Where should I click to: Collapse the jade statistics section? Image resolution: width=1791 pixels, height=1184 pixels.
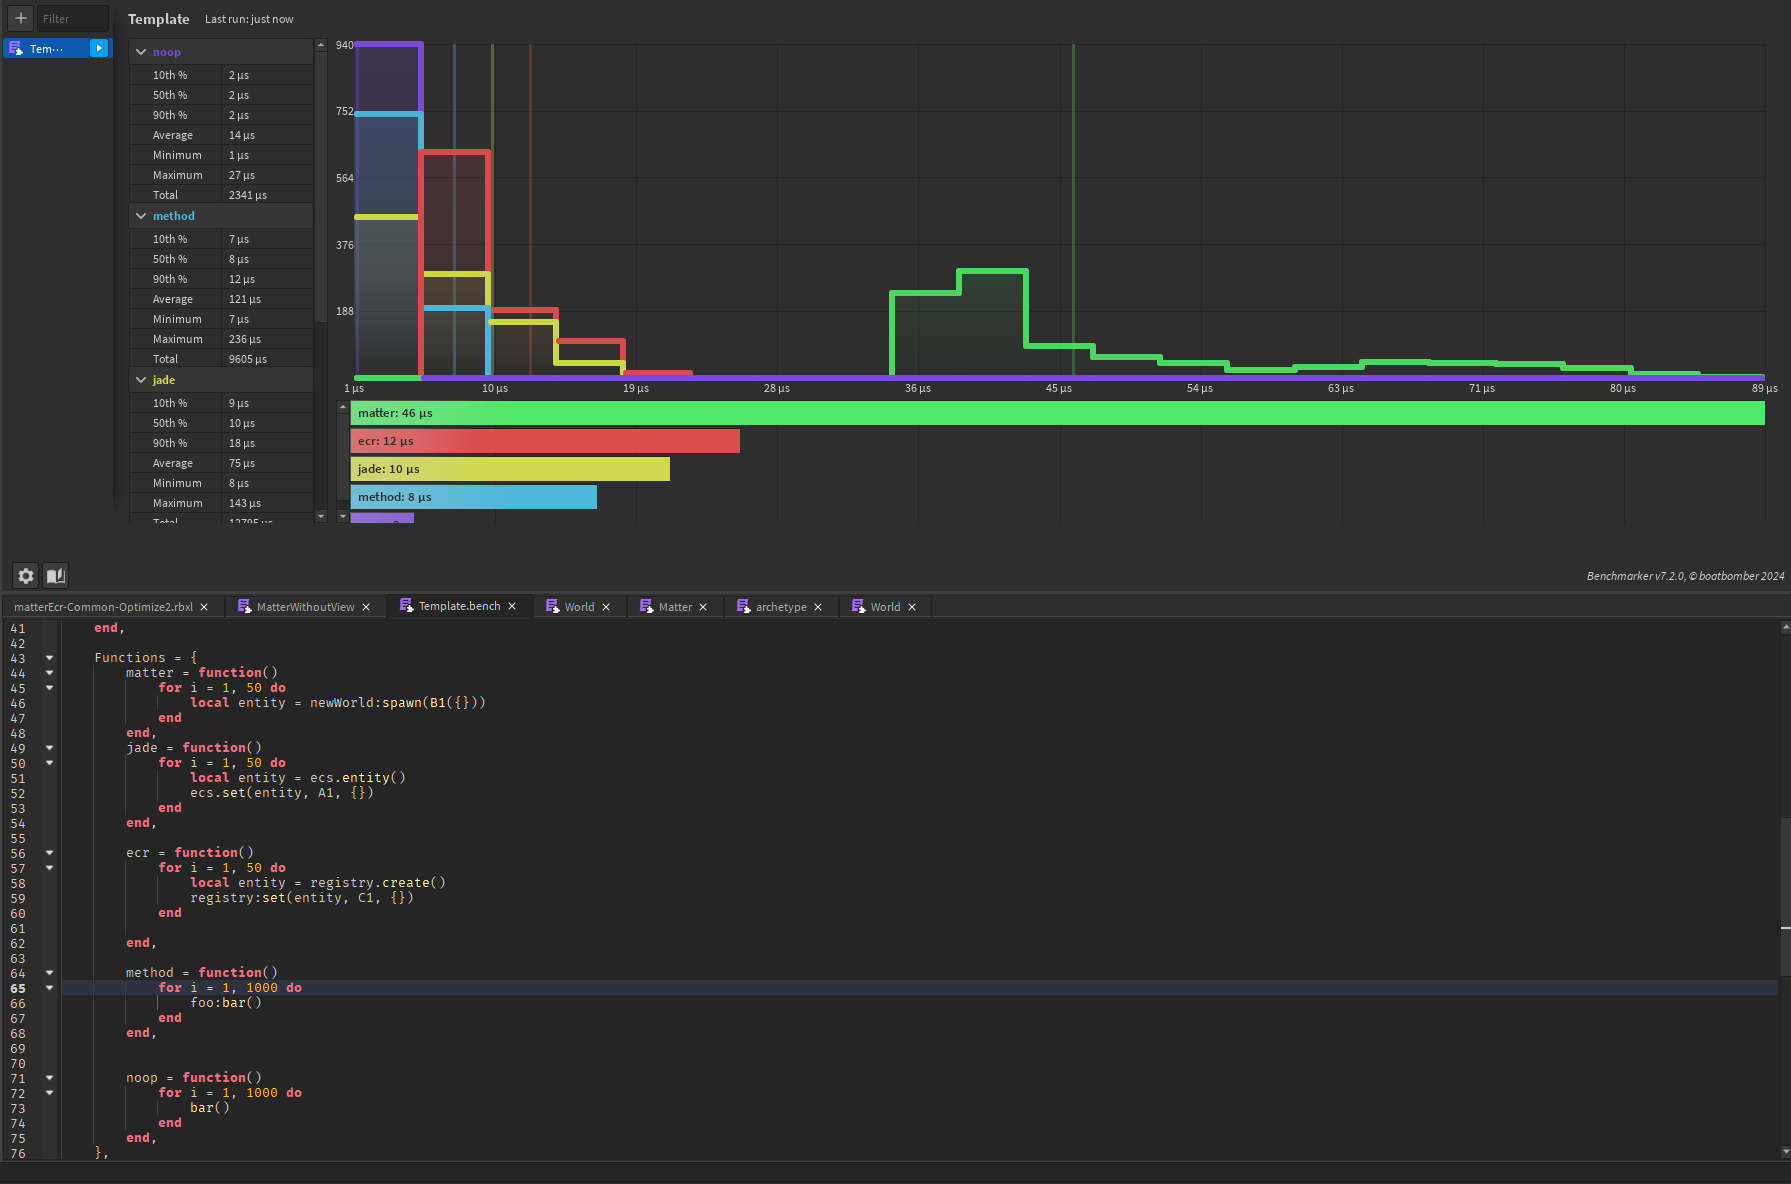[x=141, y=380]
